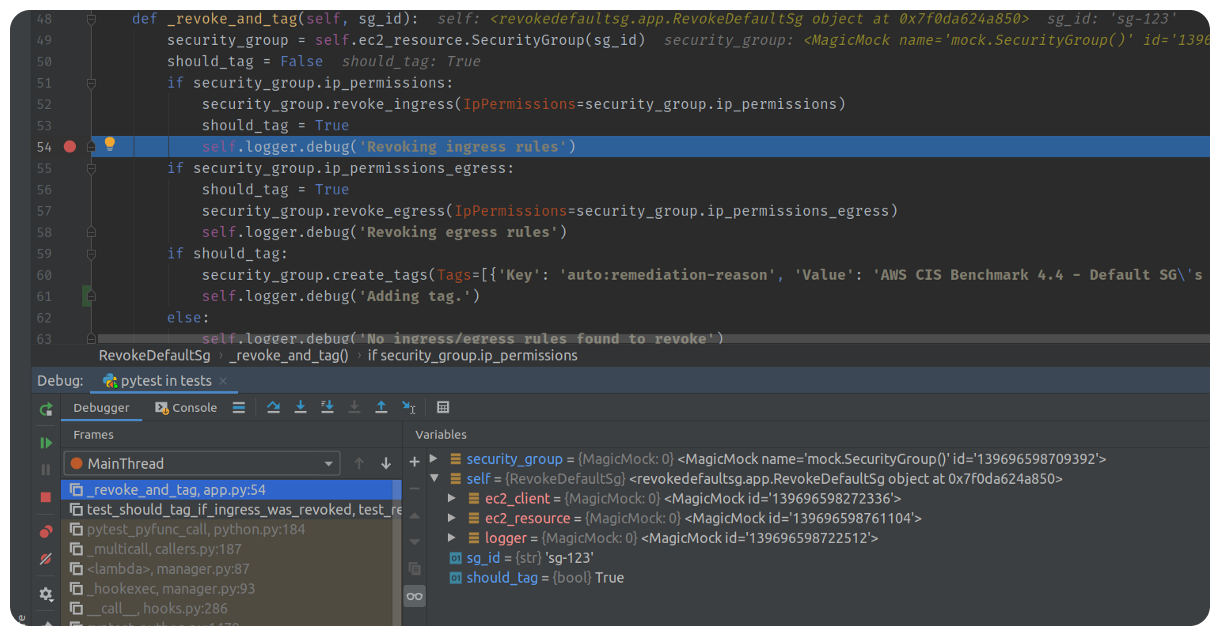
Task: Click the green change marker on line 61
Action: tap(87, 296)
